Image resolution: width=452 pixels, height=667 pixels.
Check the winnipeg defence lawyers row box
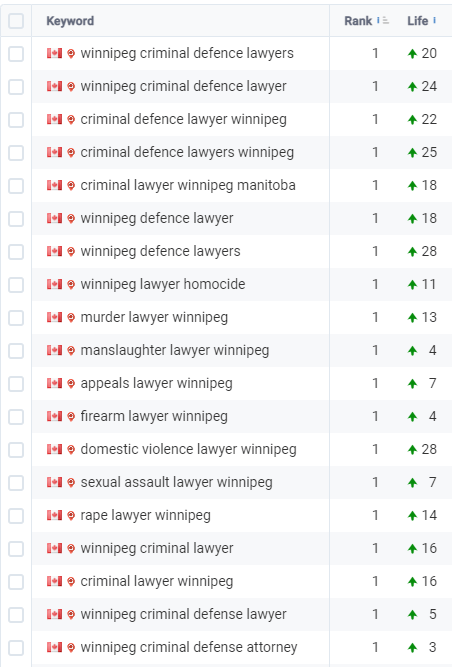[x=16, y=252]
